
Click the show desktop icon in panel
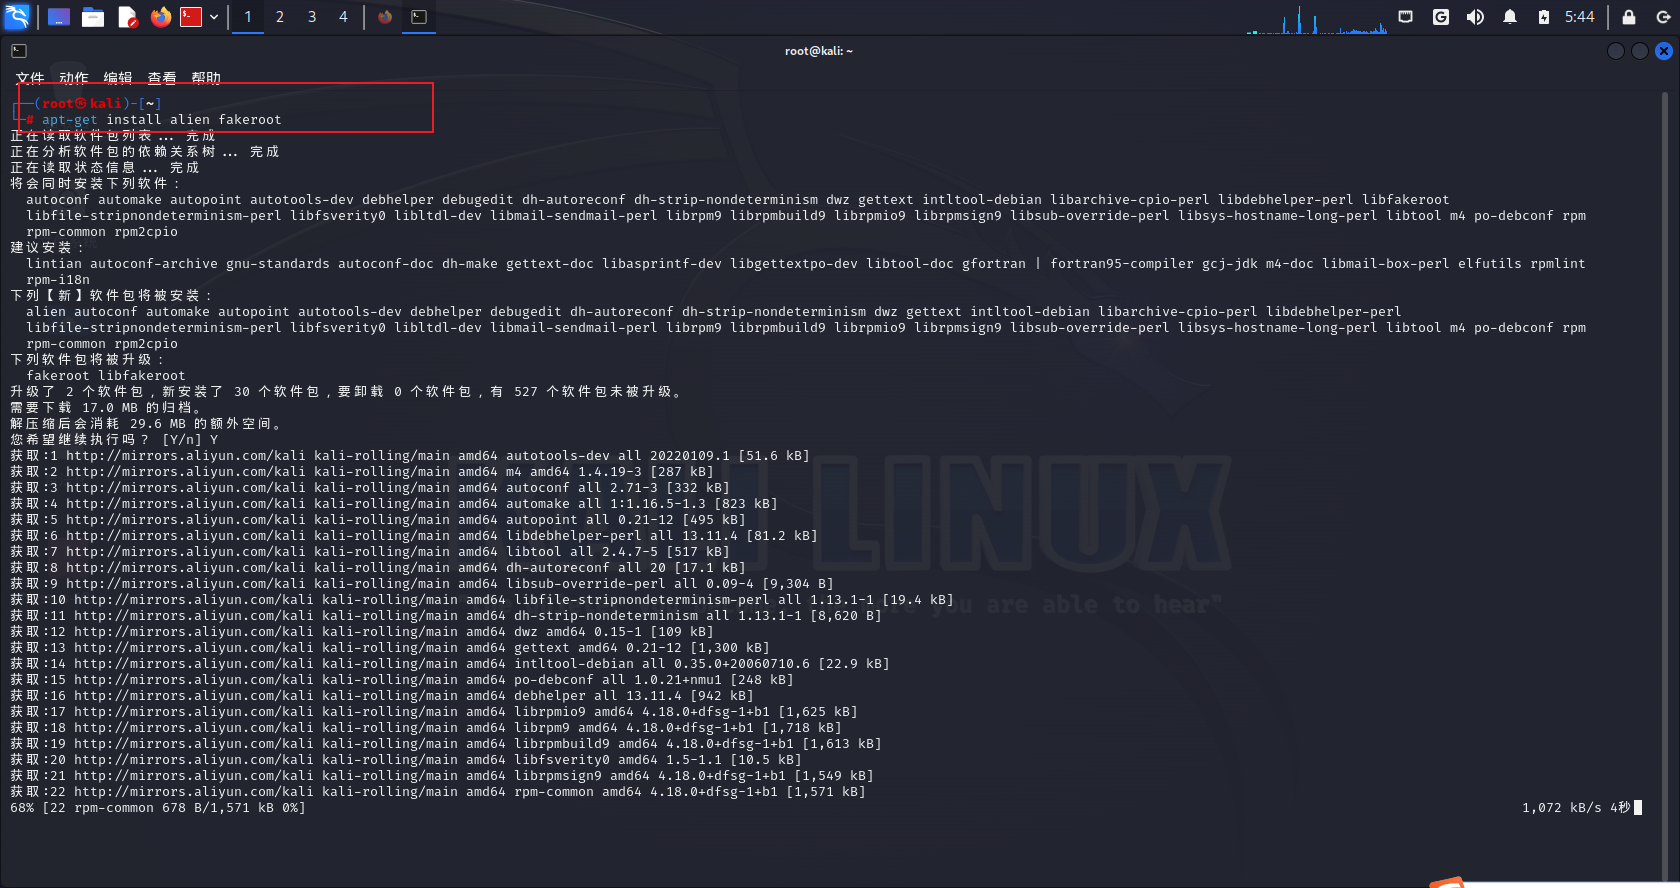[x=59, y=17]
